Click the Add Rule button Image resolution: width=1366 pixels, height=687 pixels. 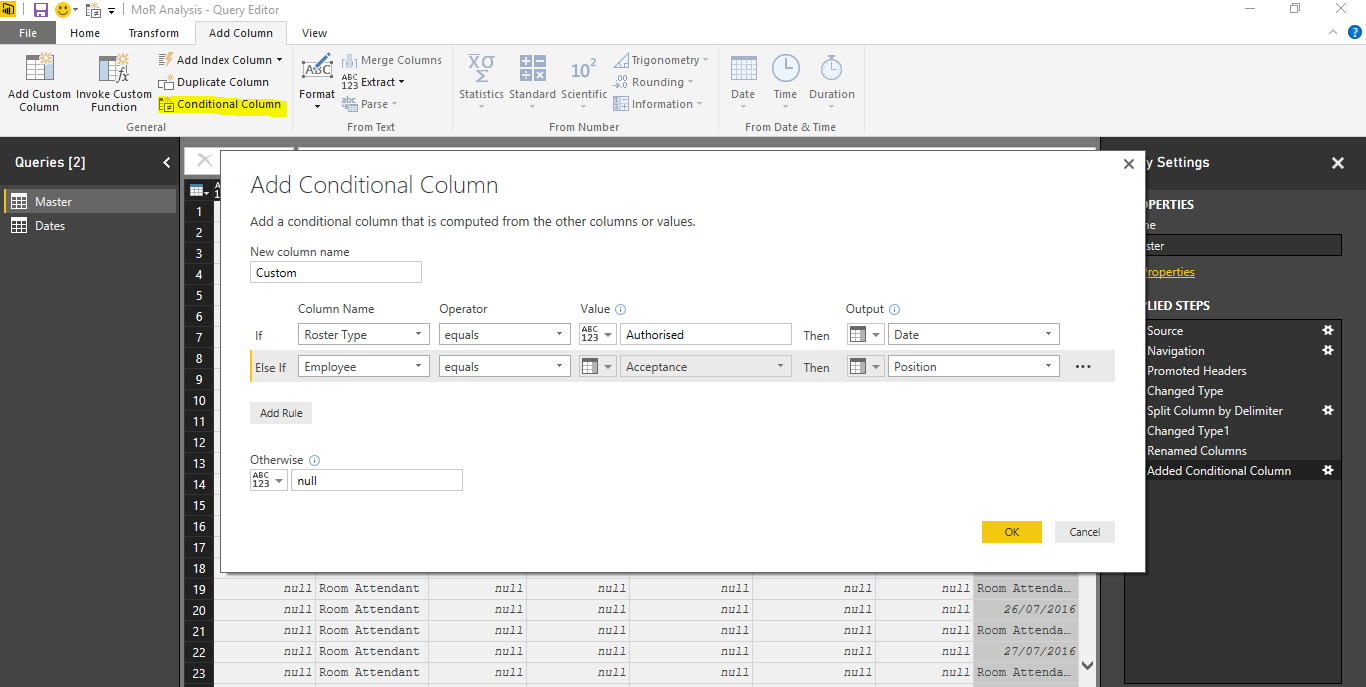click(281, 413)
